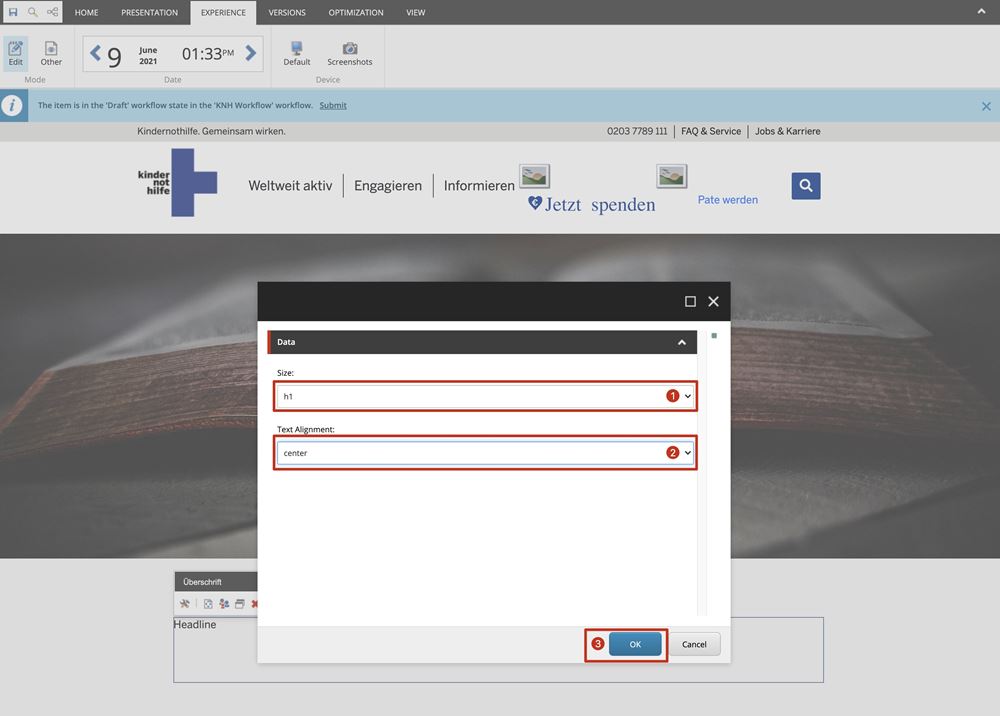Click the blue search button on website
The height and width of the screenshot is (716, 1000).
(x=806, y=186)
